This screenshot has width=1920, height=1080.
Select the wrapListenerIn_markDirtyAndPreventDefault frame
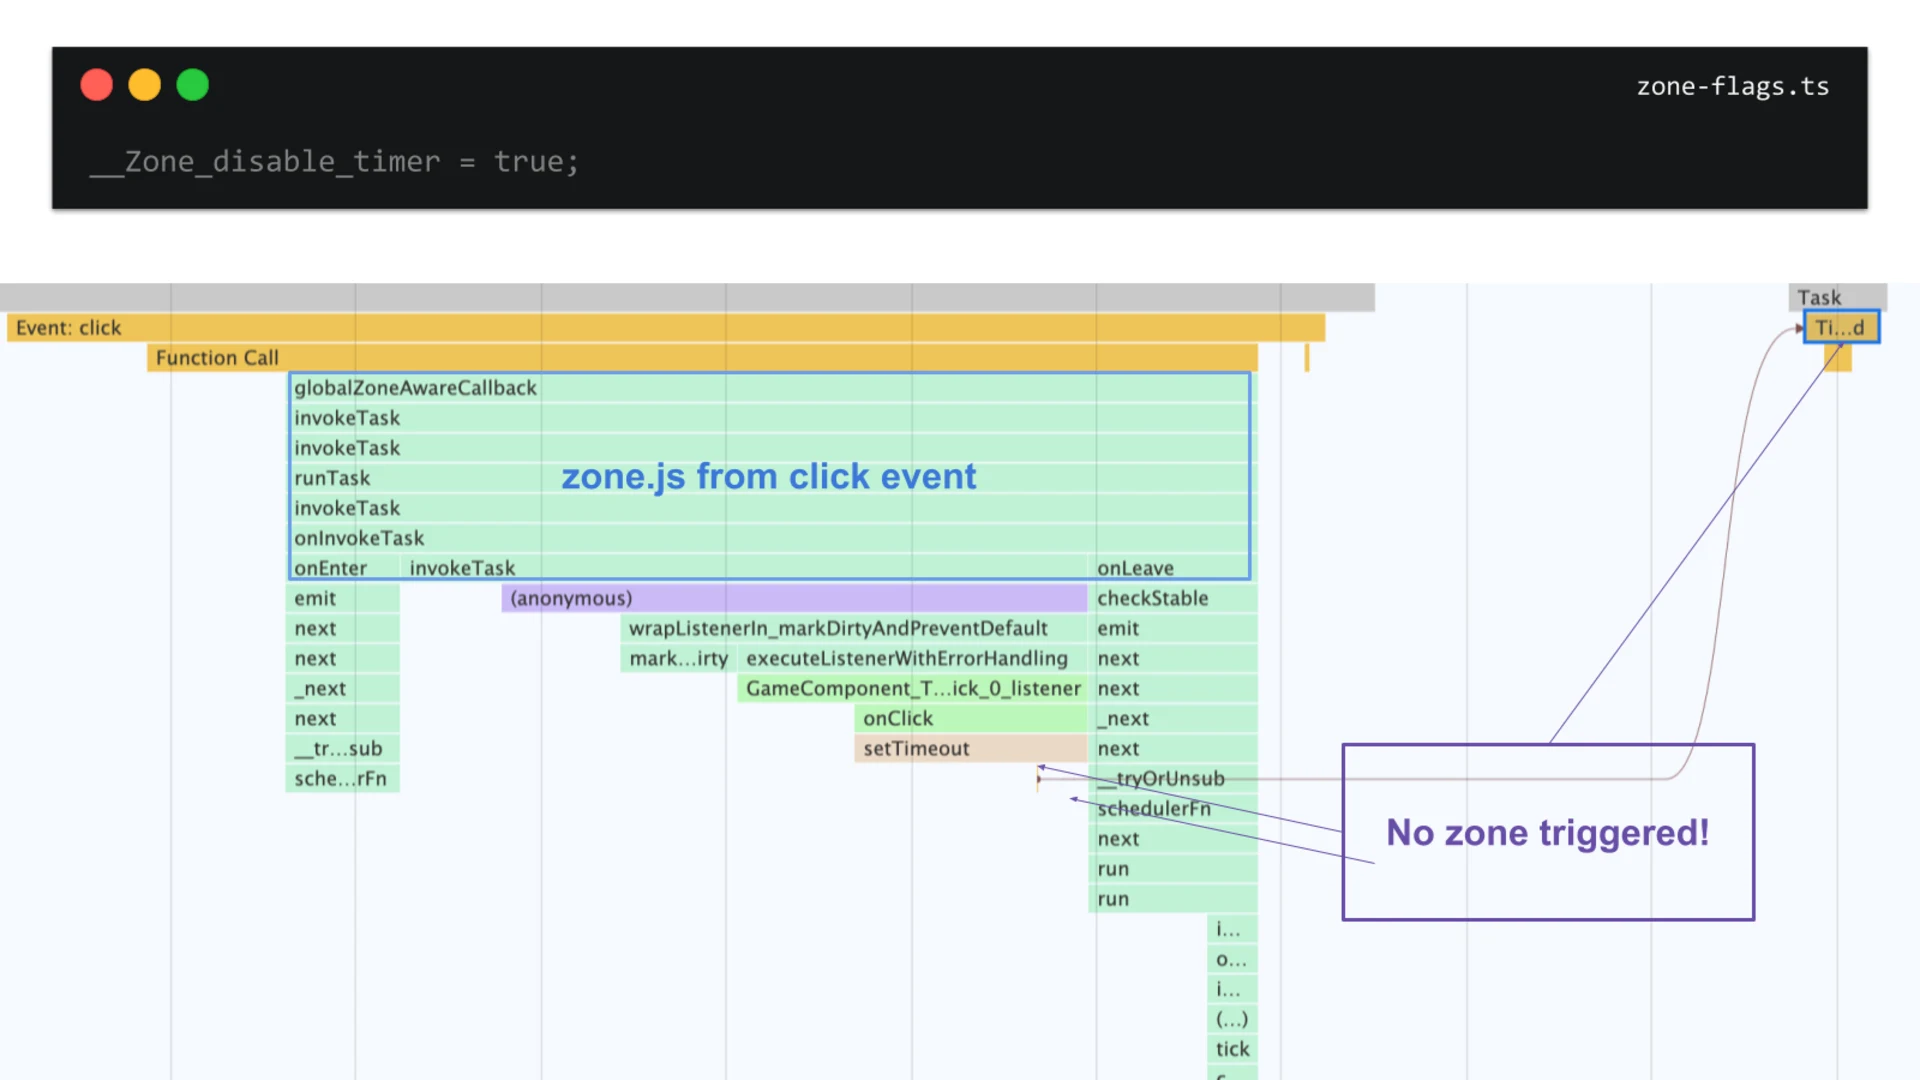pyautogui.click(x=837, y=628)
